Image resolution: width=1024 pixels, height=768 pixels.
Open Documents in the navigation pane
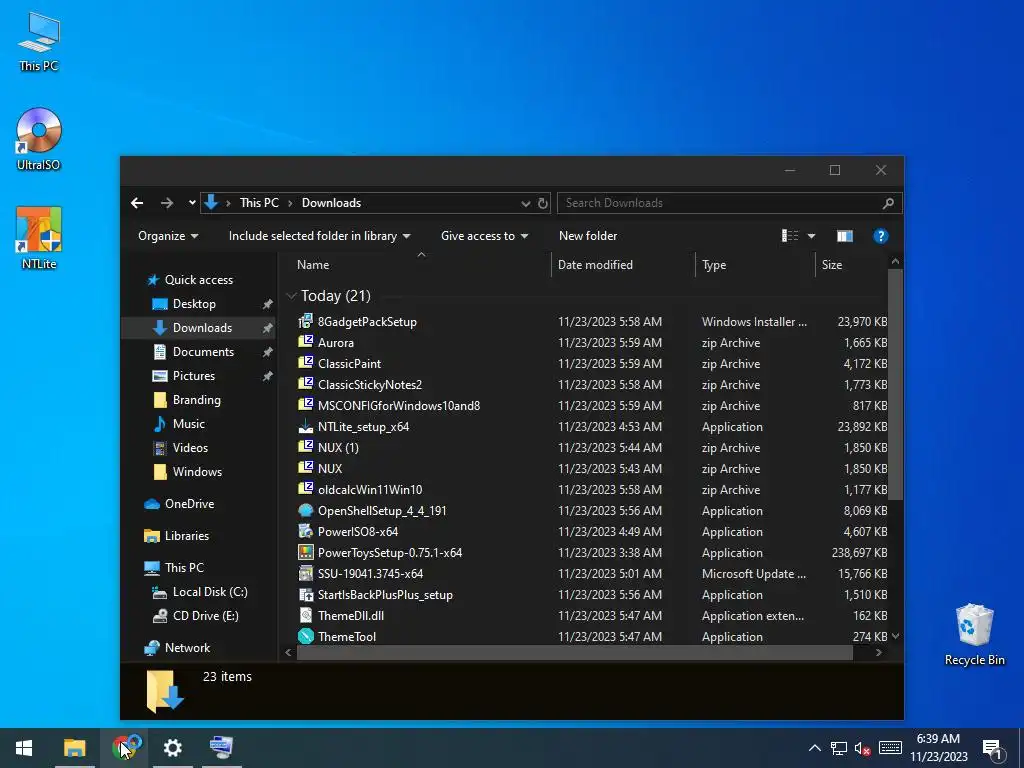[x=203, y=352]
